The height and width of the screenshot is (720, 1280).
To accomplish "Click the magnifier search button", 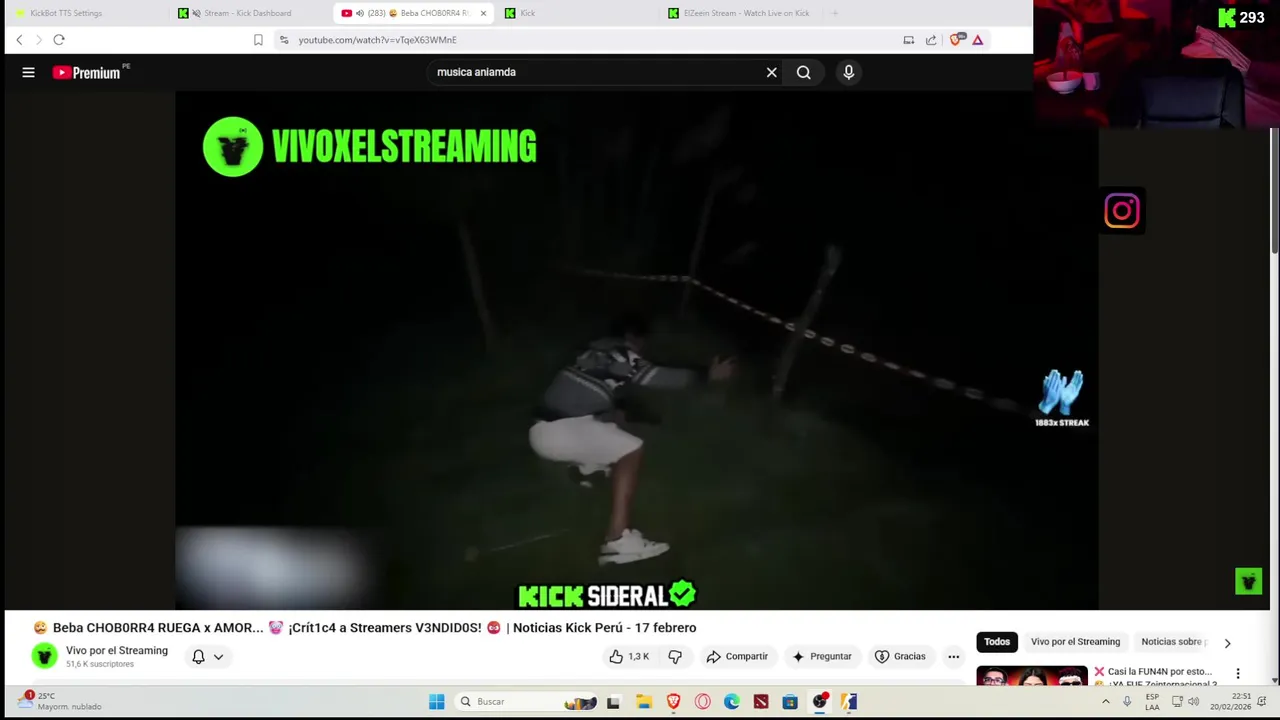I will (803, 72).
